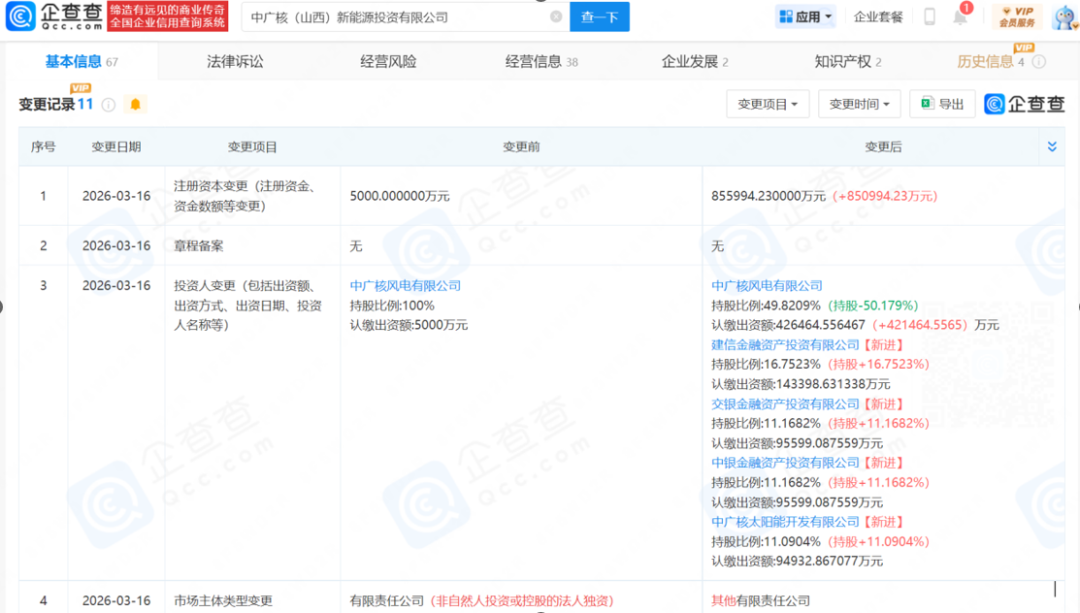This screenshot has width=1080, height=613.
Task: Export records with 导出 button
Action: (942, 104)
